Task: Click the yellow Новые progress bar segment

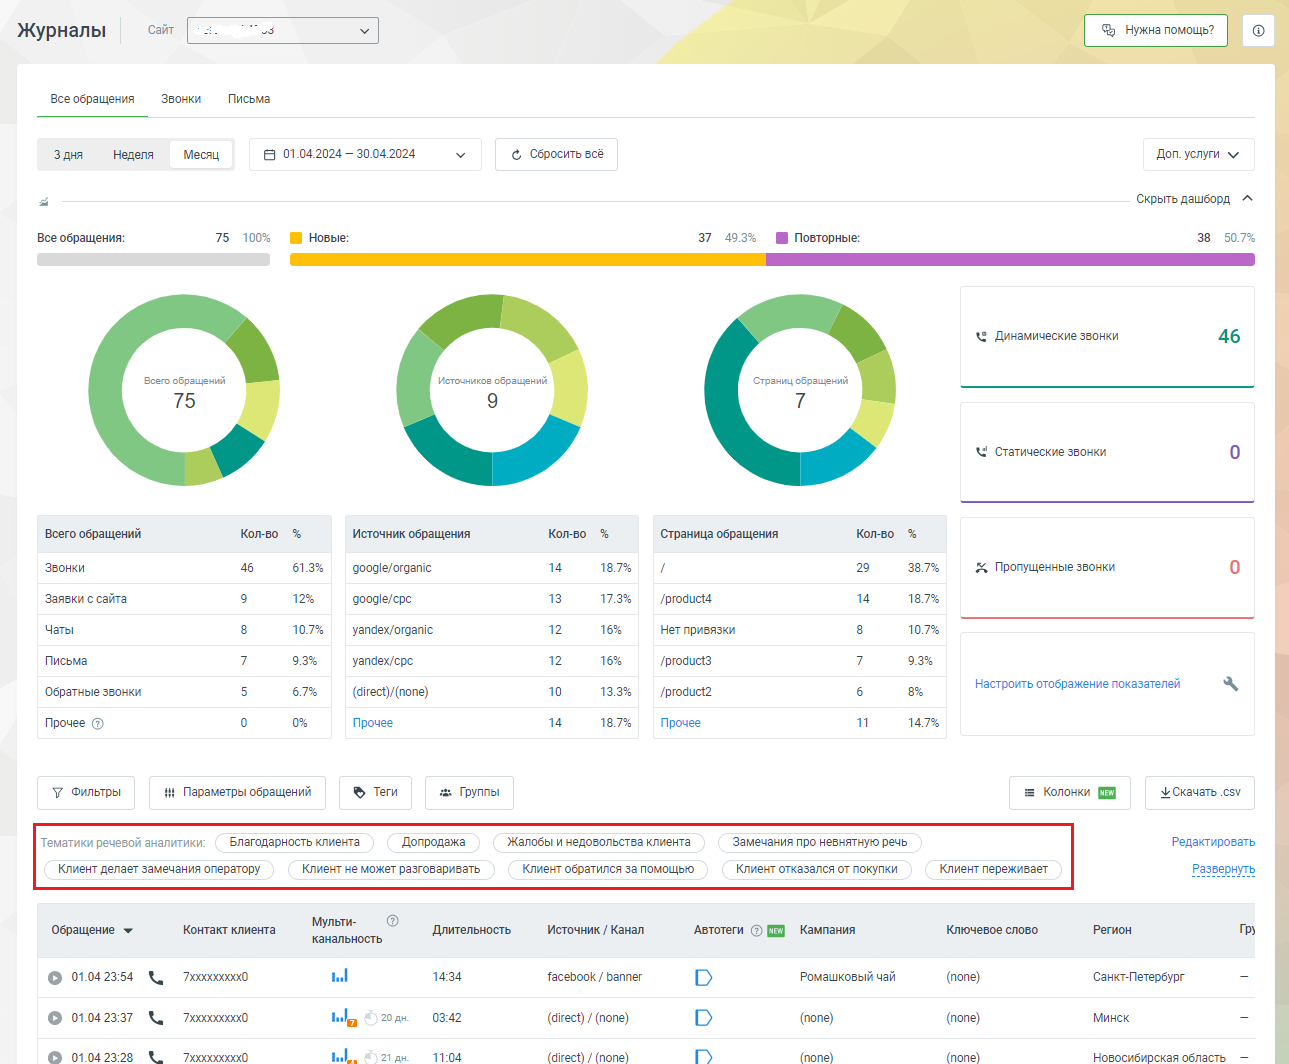Action: point(528,260)
